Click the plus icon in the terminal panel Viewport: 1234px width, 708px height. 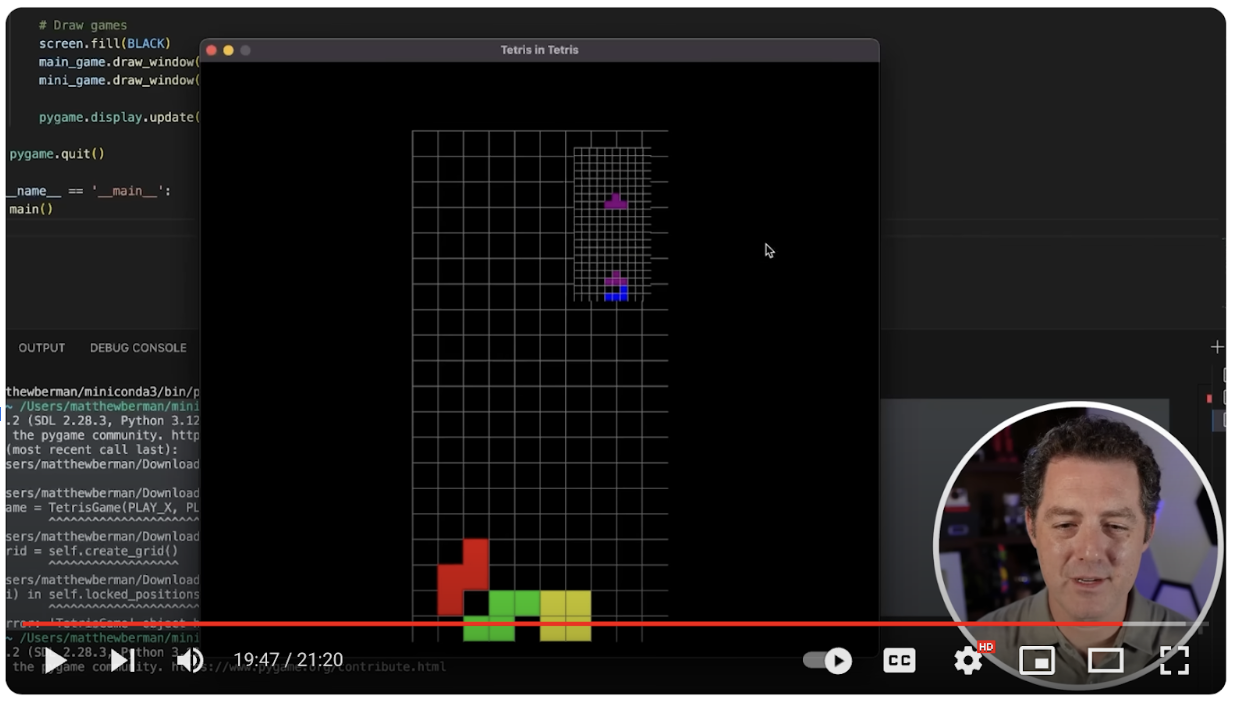point(1217,347)
